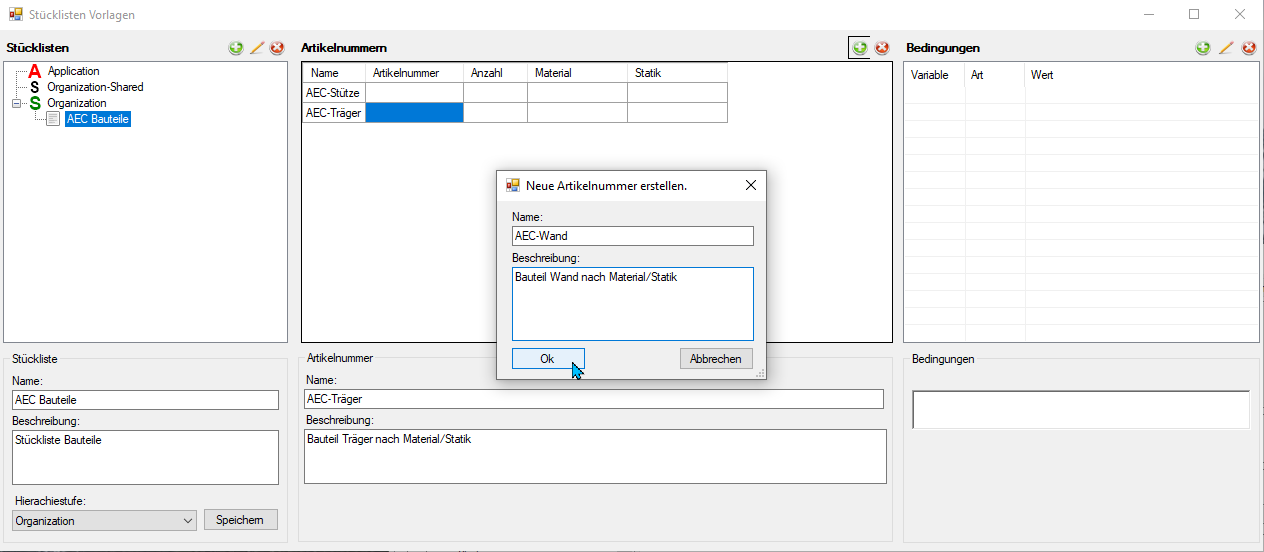The width and height of the screenshot is (1264, 552).
Task: Add a new Artikelnummer entry
Action: [860, 47]
